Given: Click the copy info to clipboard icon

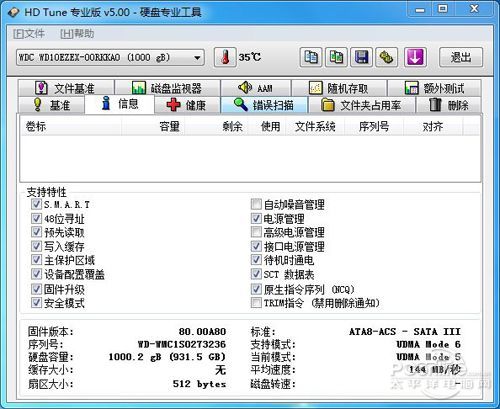Looking at the screenshot, I should tap(311, 57).
